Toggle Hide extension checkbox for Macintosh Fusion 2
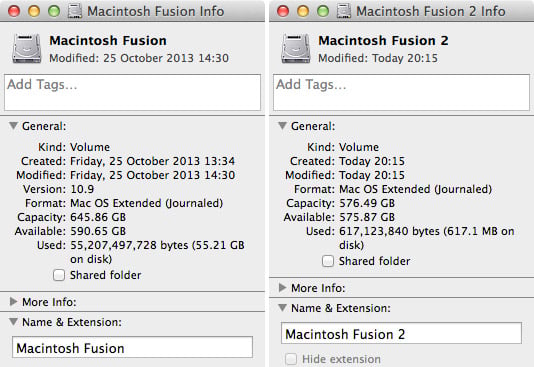534x367 pixels. tap(291, 359)
